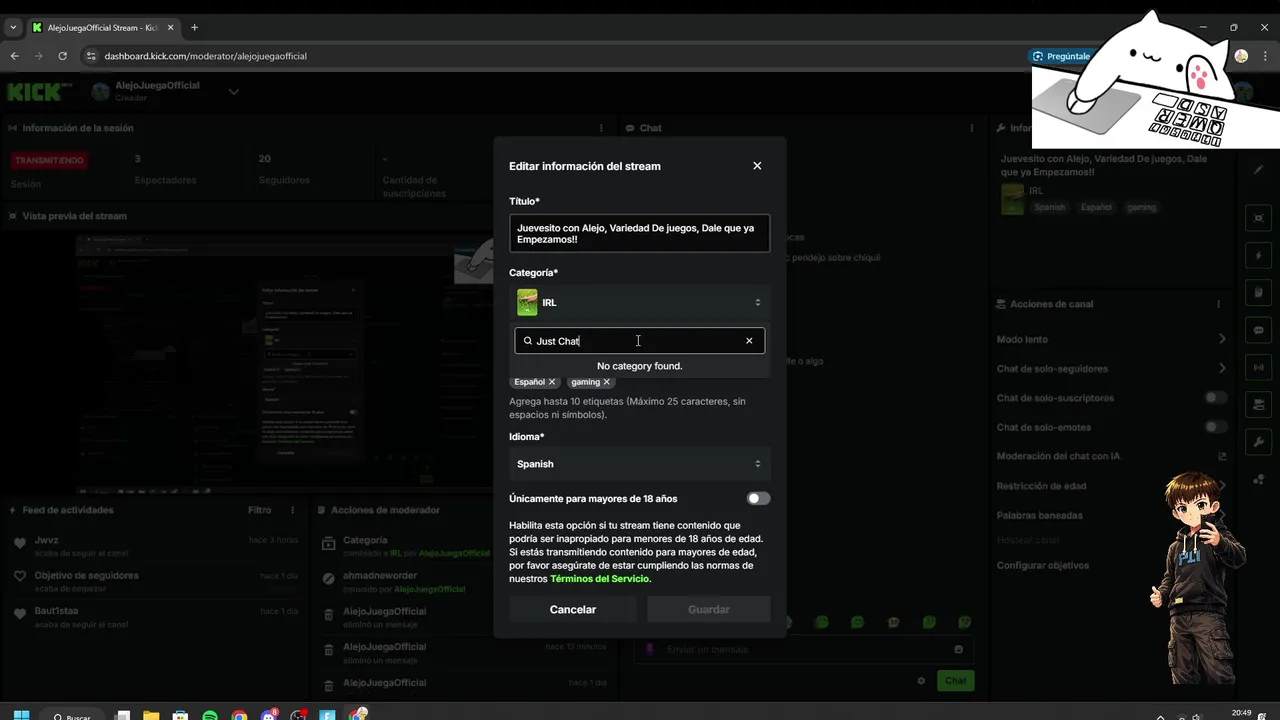Clear the category search text
This screenshot has height=720, width=1280.
[x=749, y=341]
